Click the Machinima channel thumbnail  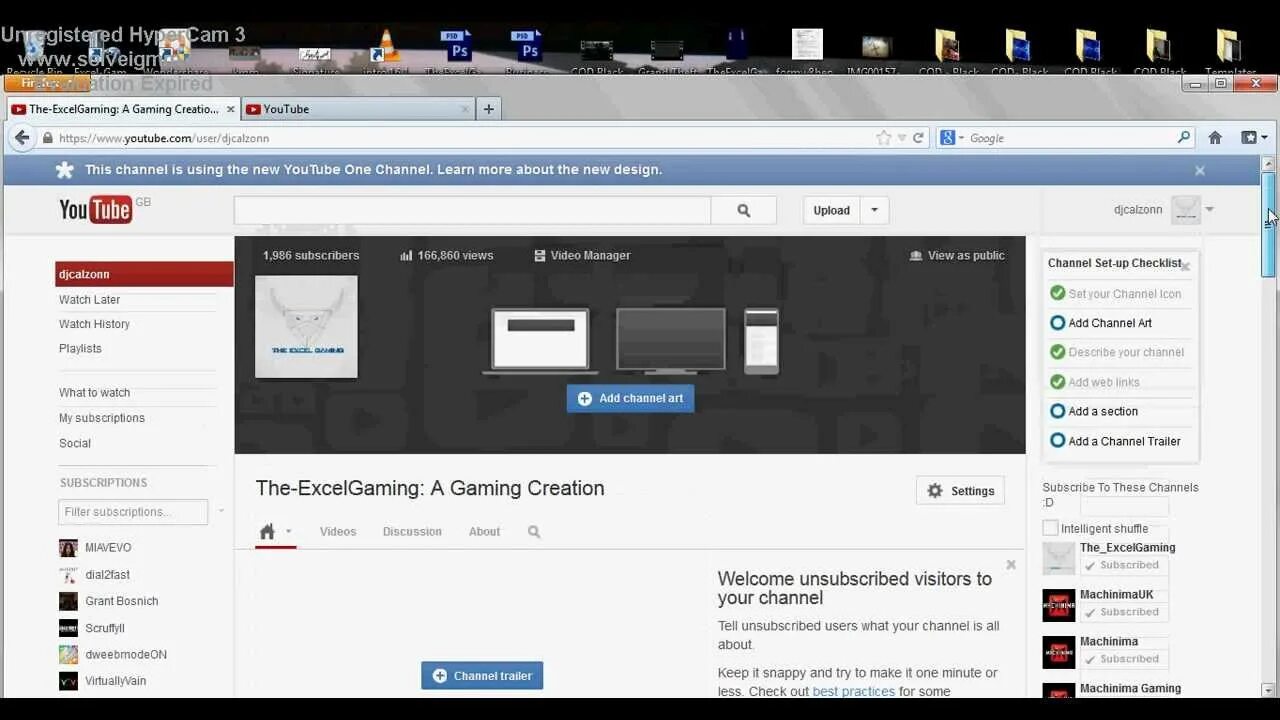(x=1059, y=652)
